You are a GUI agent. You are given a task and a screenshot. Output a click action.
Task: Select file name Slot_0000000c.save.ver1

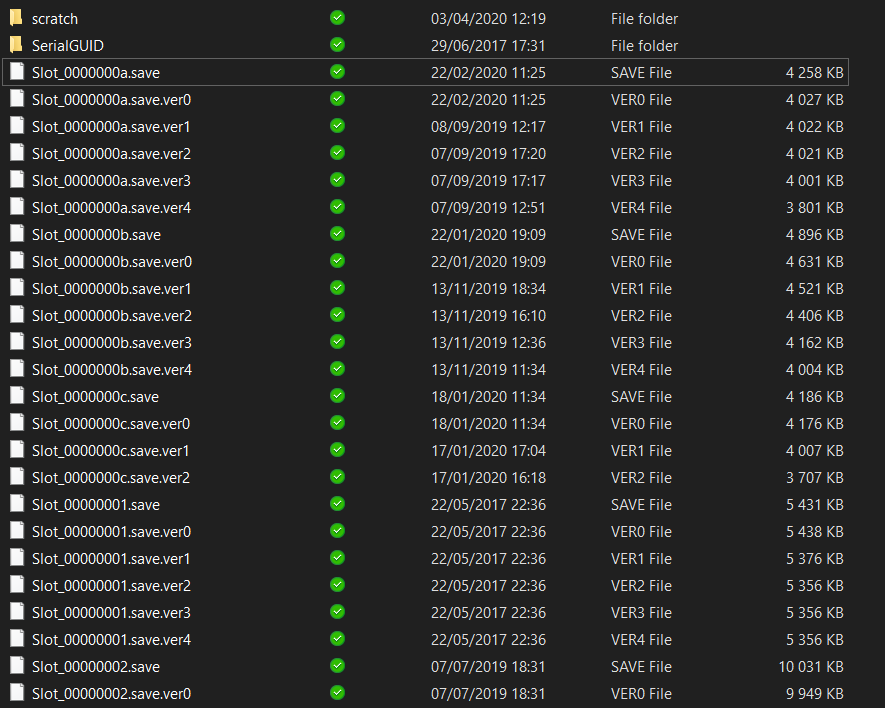(x=111, y=451)
